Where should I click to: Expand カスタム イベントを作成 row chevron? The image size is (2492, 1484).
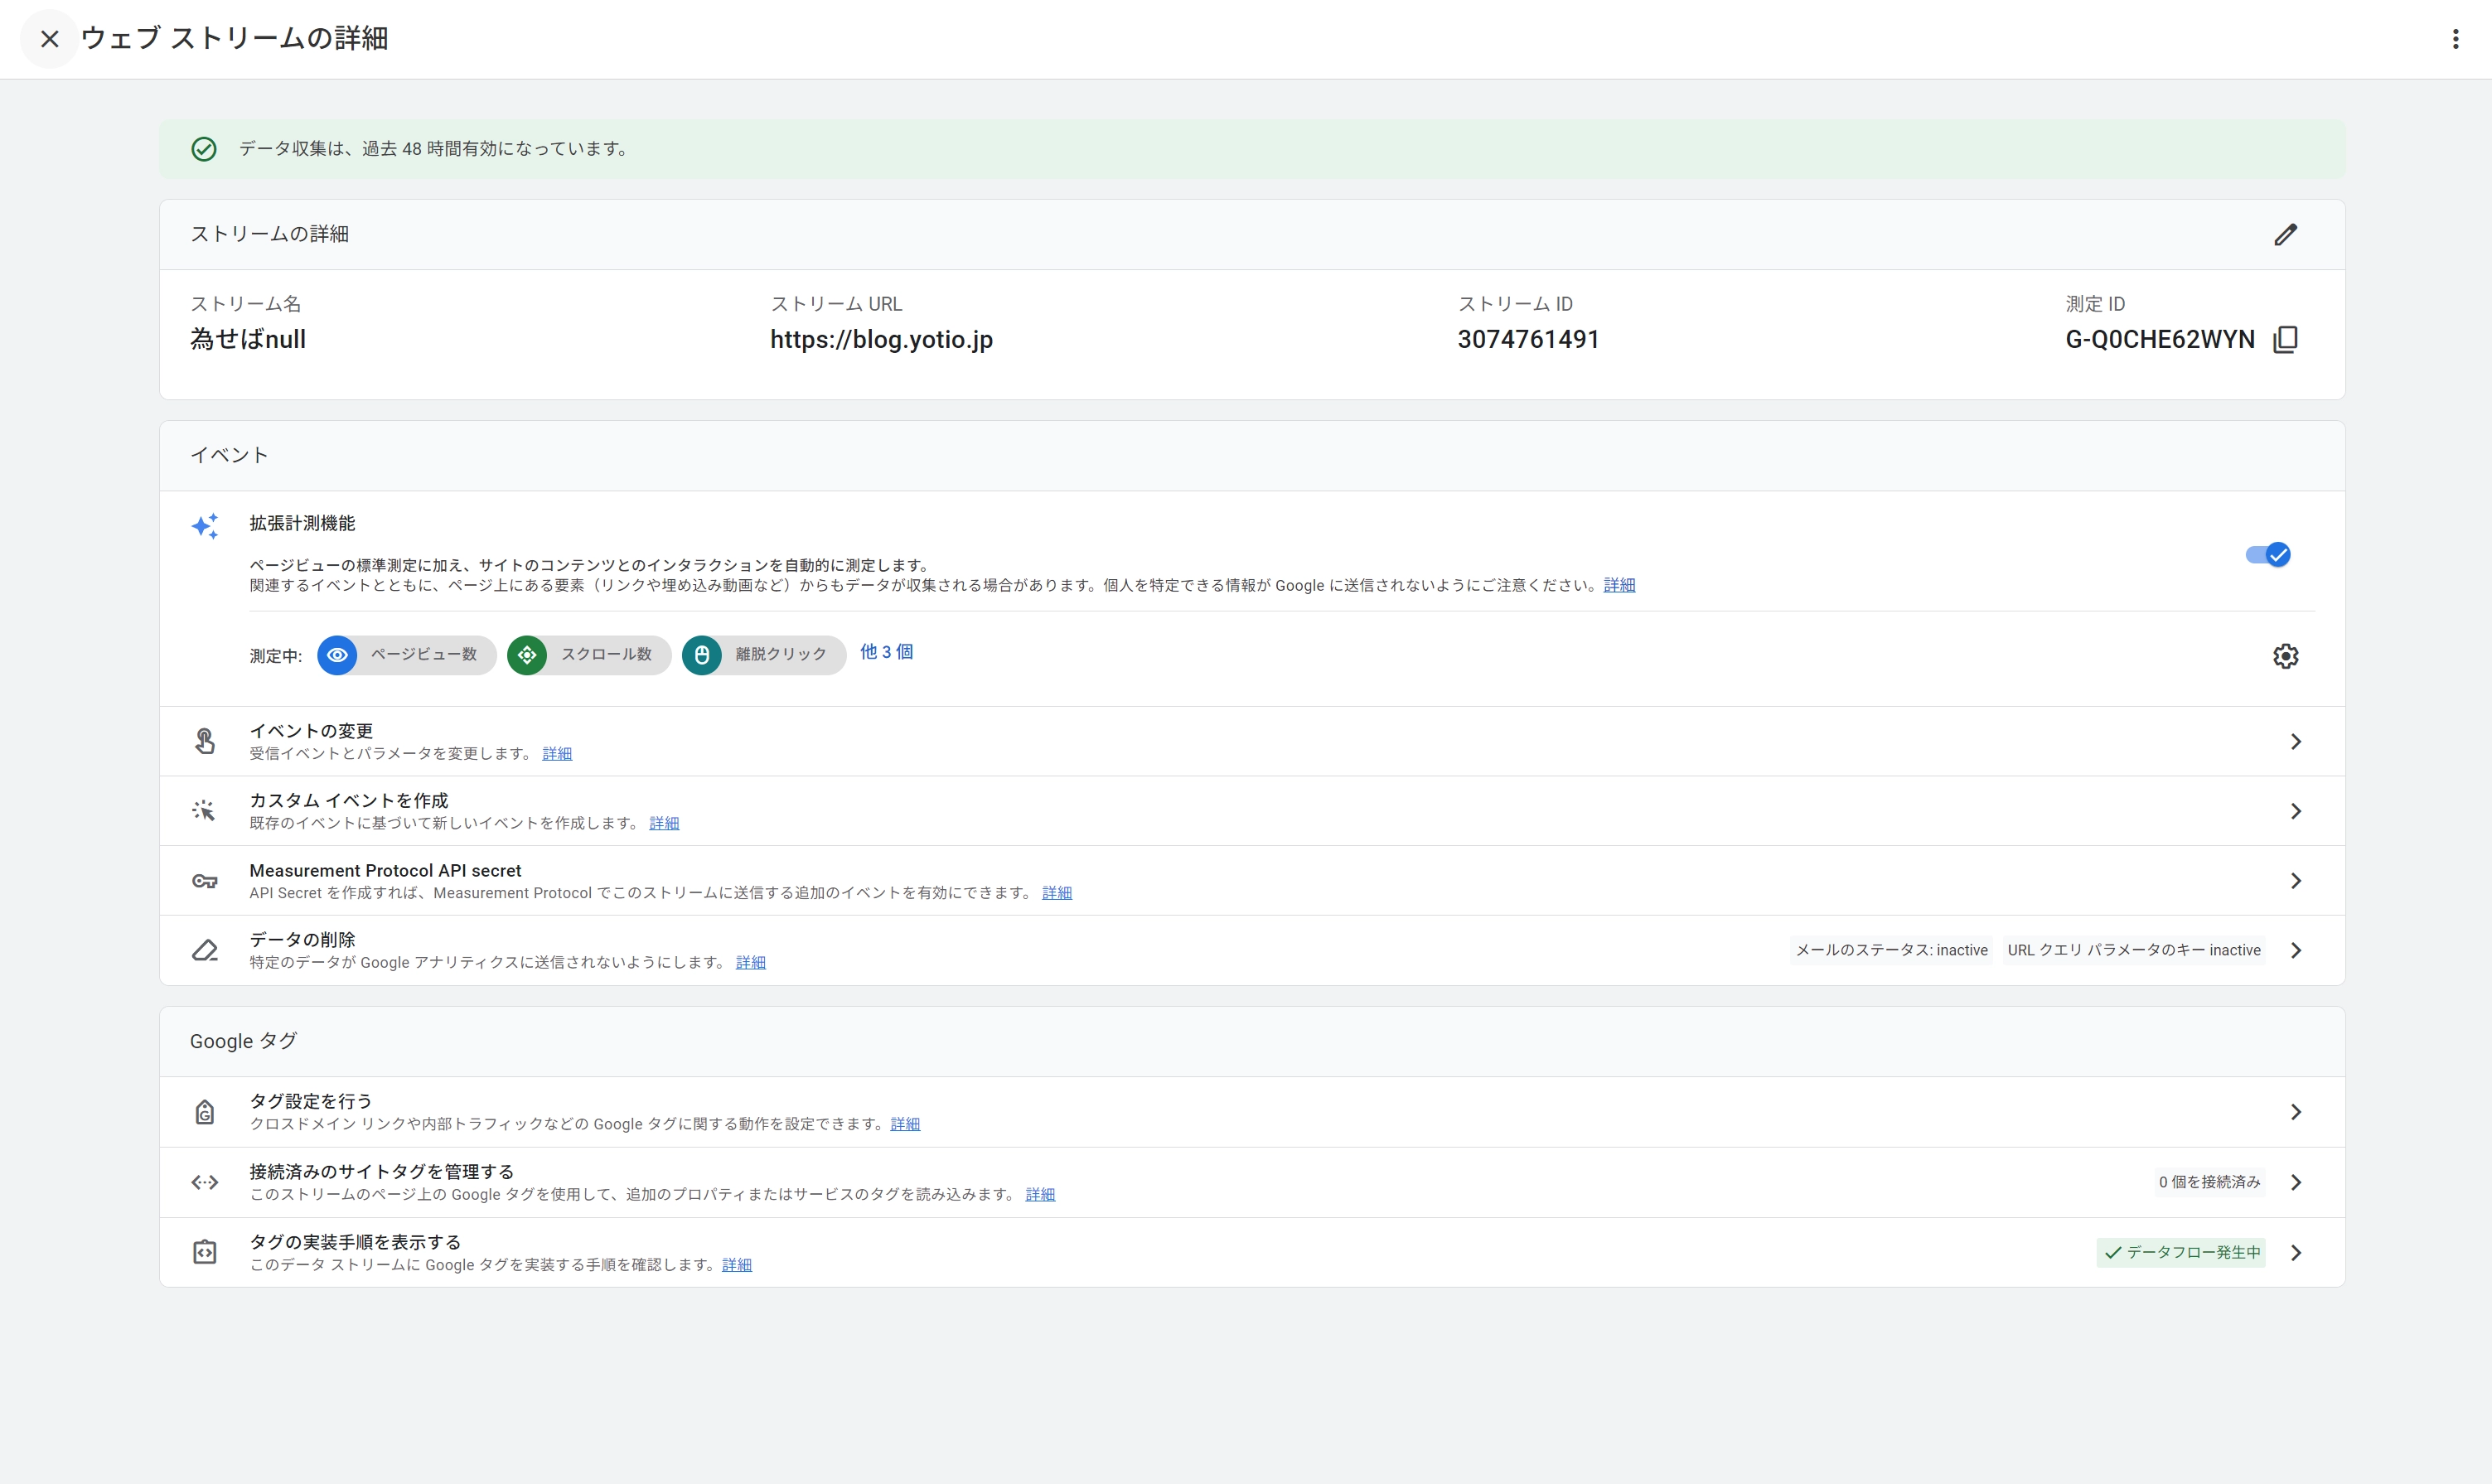point(2296,811)
